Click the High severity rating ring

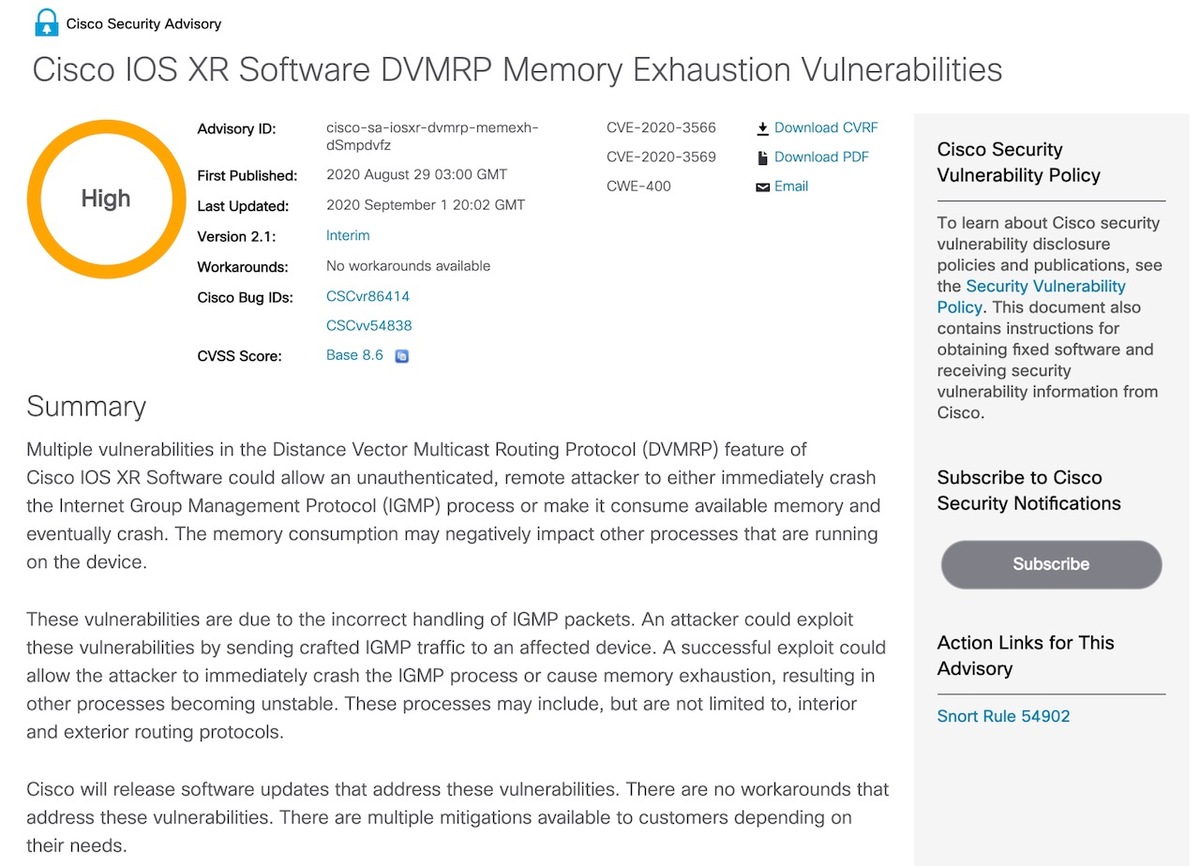pos(106,198)
